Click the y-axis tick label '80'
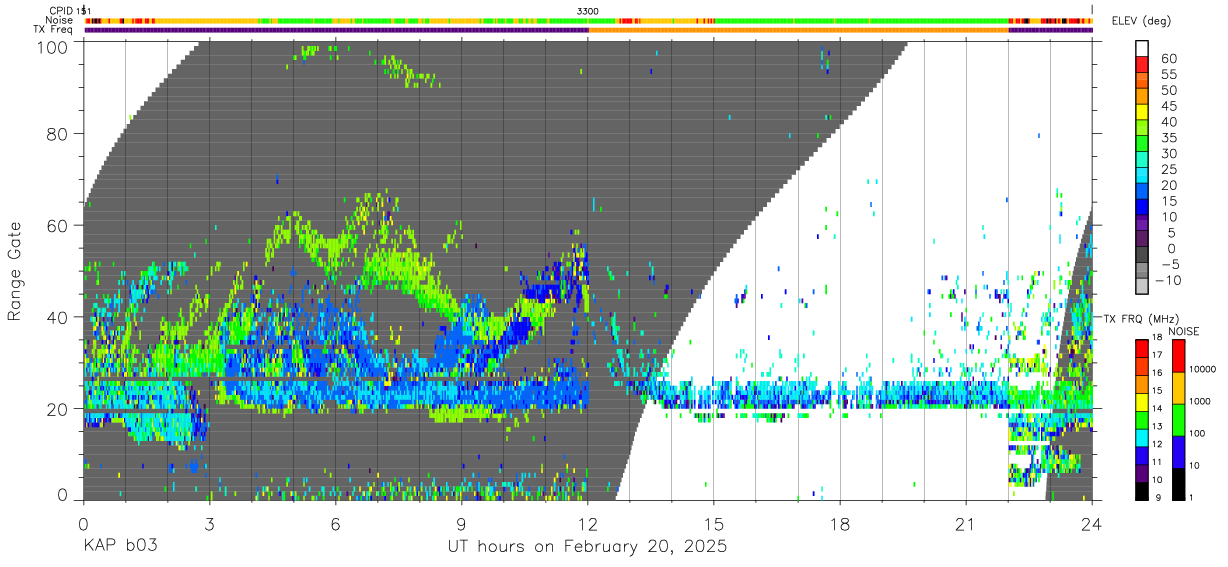The width and height of the screenshot is (1228, 567). click(x=56, y=133)
